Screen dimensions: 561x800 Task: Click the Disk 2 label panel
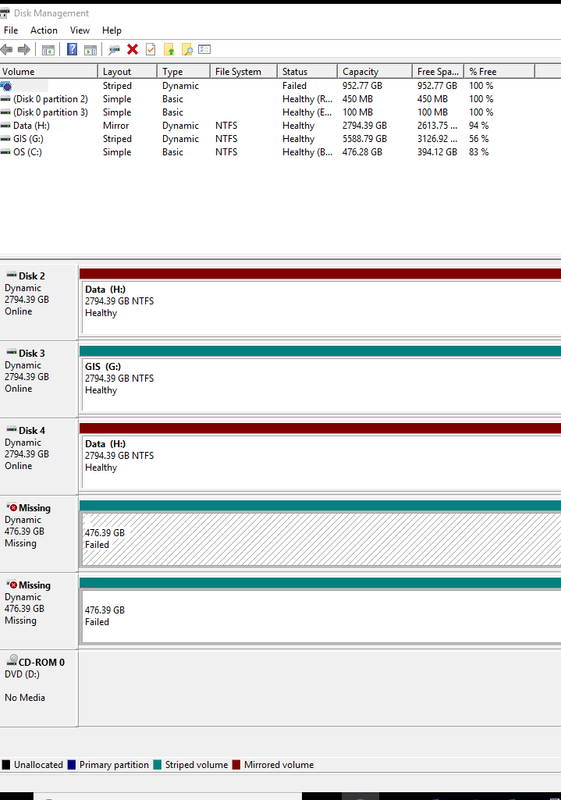click(39, 302)
